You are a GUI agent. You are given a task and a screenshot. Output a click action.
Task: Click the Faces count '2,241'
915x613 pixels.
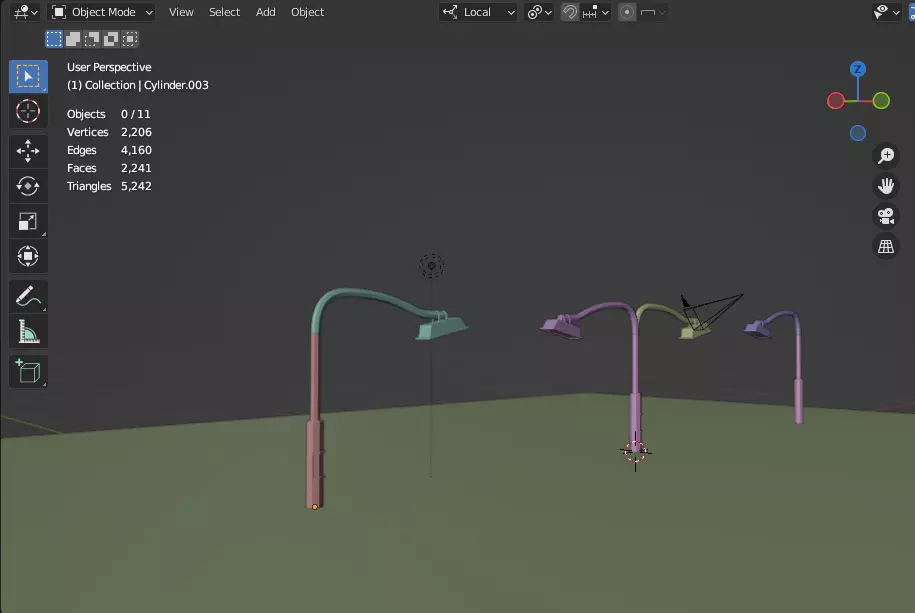[136, 168]
